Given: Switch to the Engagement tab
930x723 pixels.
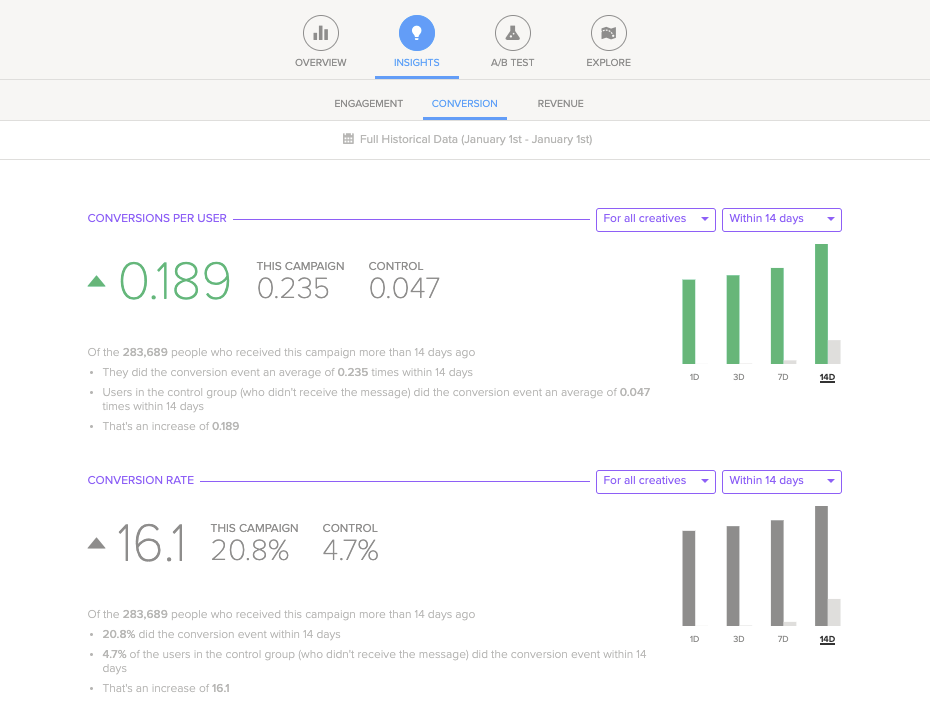Looking at the screenshot, I should pyautogui.click(x=368, y=104).
